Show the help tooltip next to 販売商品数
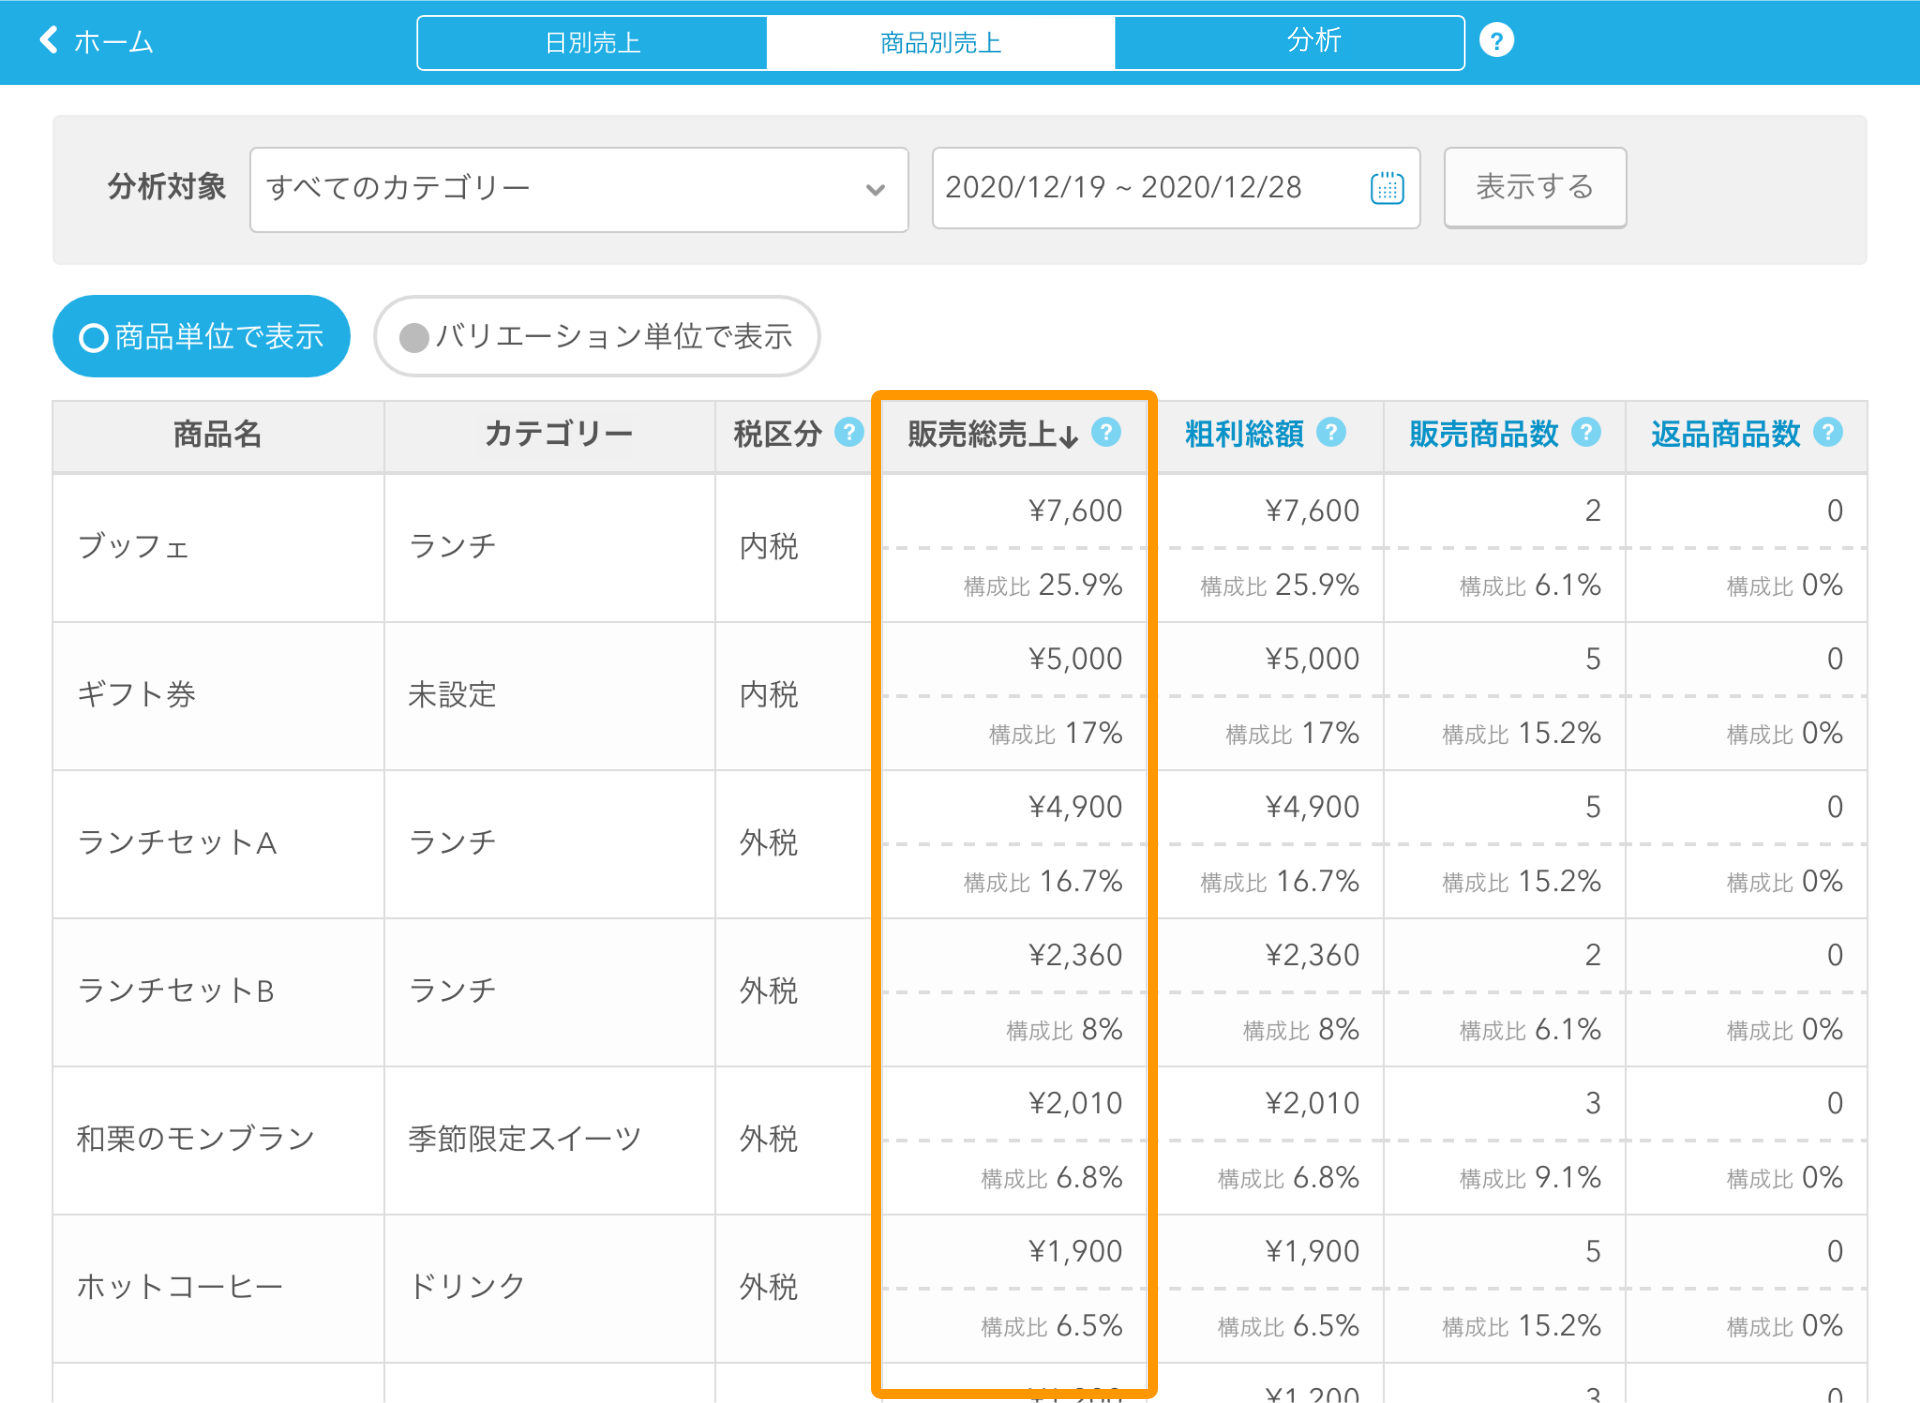 coord(1586,432)
